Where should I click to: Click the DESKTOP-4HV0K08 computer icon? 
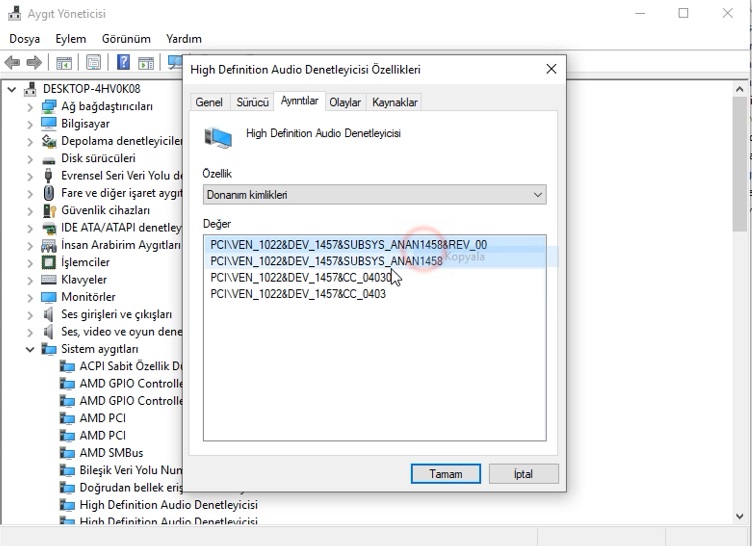[30, 89]
